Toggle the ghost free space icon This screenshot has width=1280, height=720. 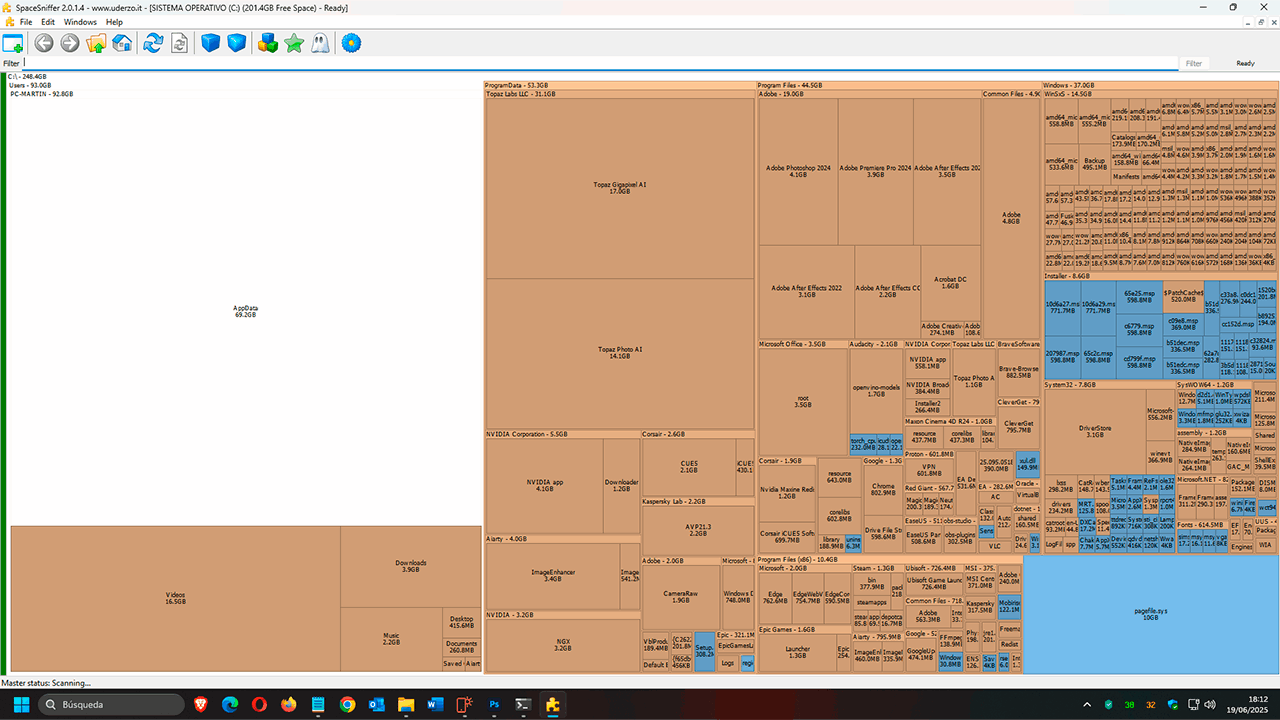(x=320, y=43)
